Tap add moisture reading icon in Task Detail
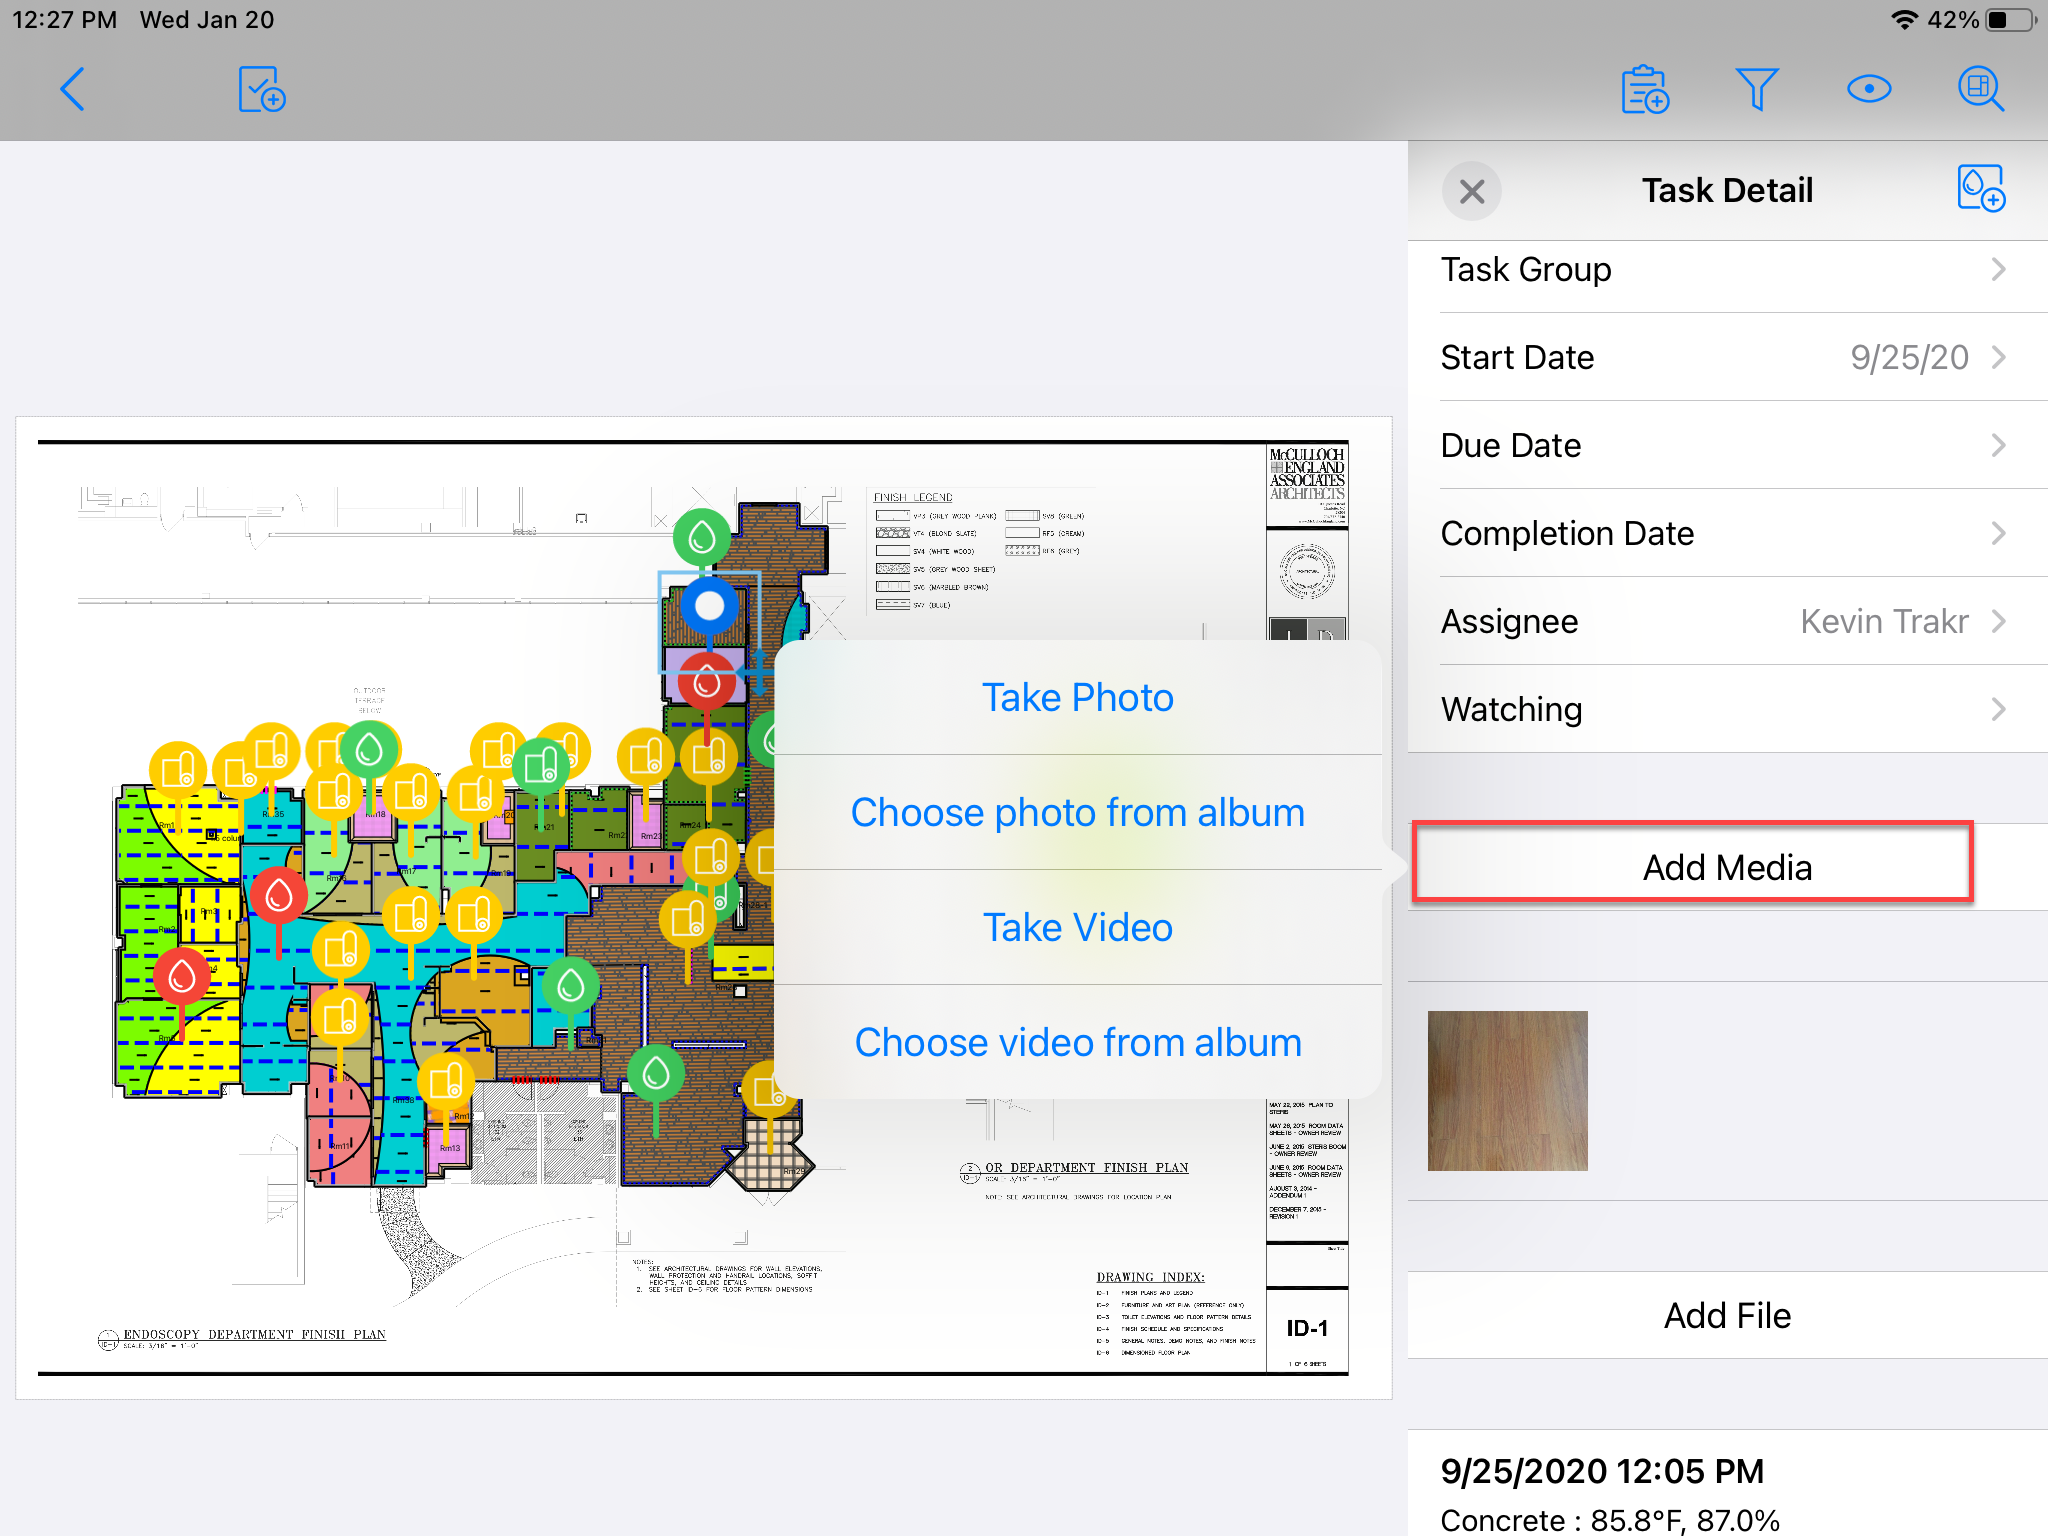 pos(1980,189)
